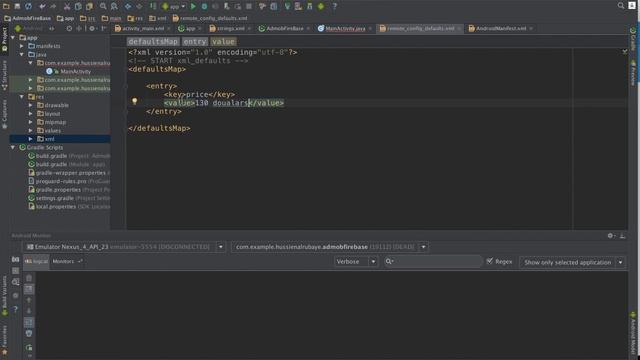Screen dimensions: 640x360
Task: Open Android Monitor settings gear
Action: (611, 236)
